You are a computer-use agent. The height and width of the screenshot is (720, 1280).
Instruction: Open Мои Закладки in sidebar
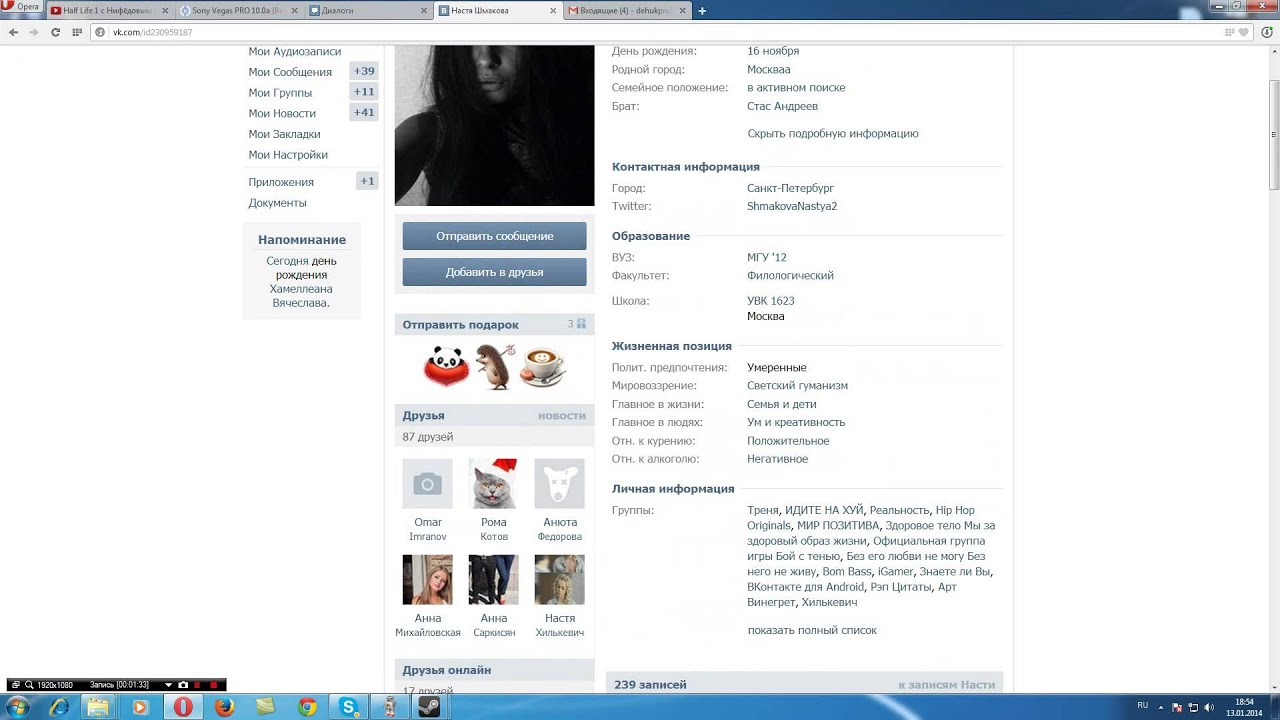[x=285, y=134]
